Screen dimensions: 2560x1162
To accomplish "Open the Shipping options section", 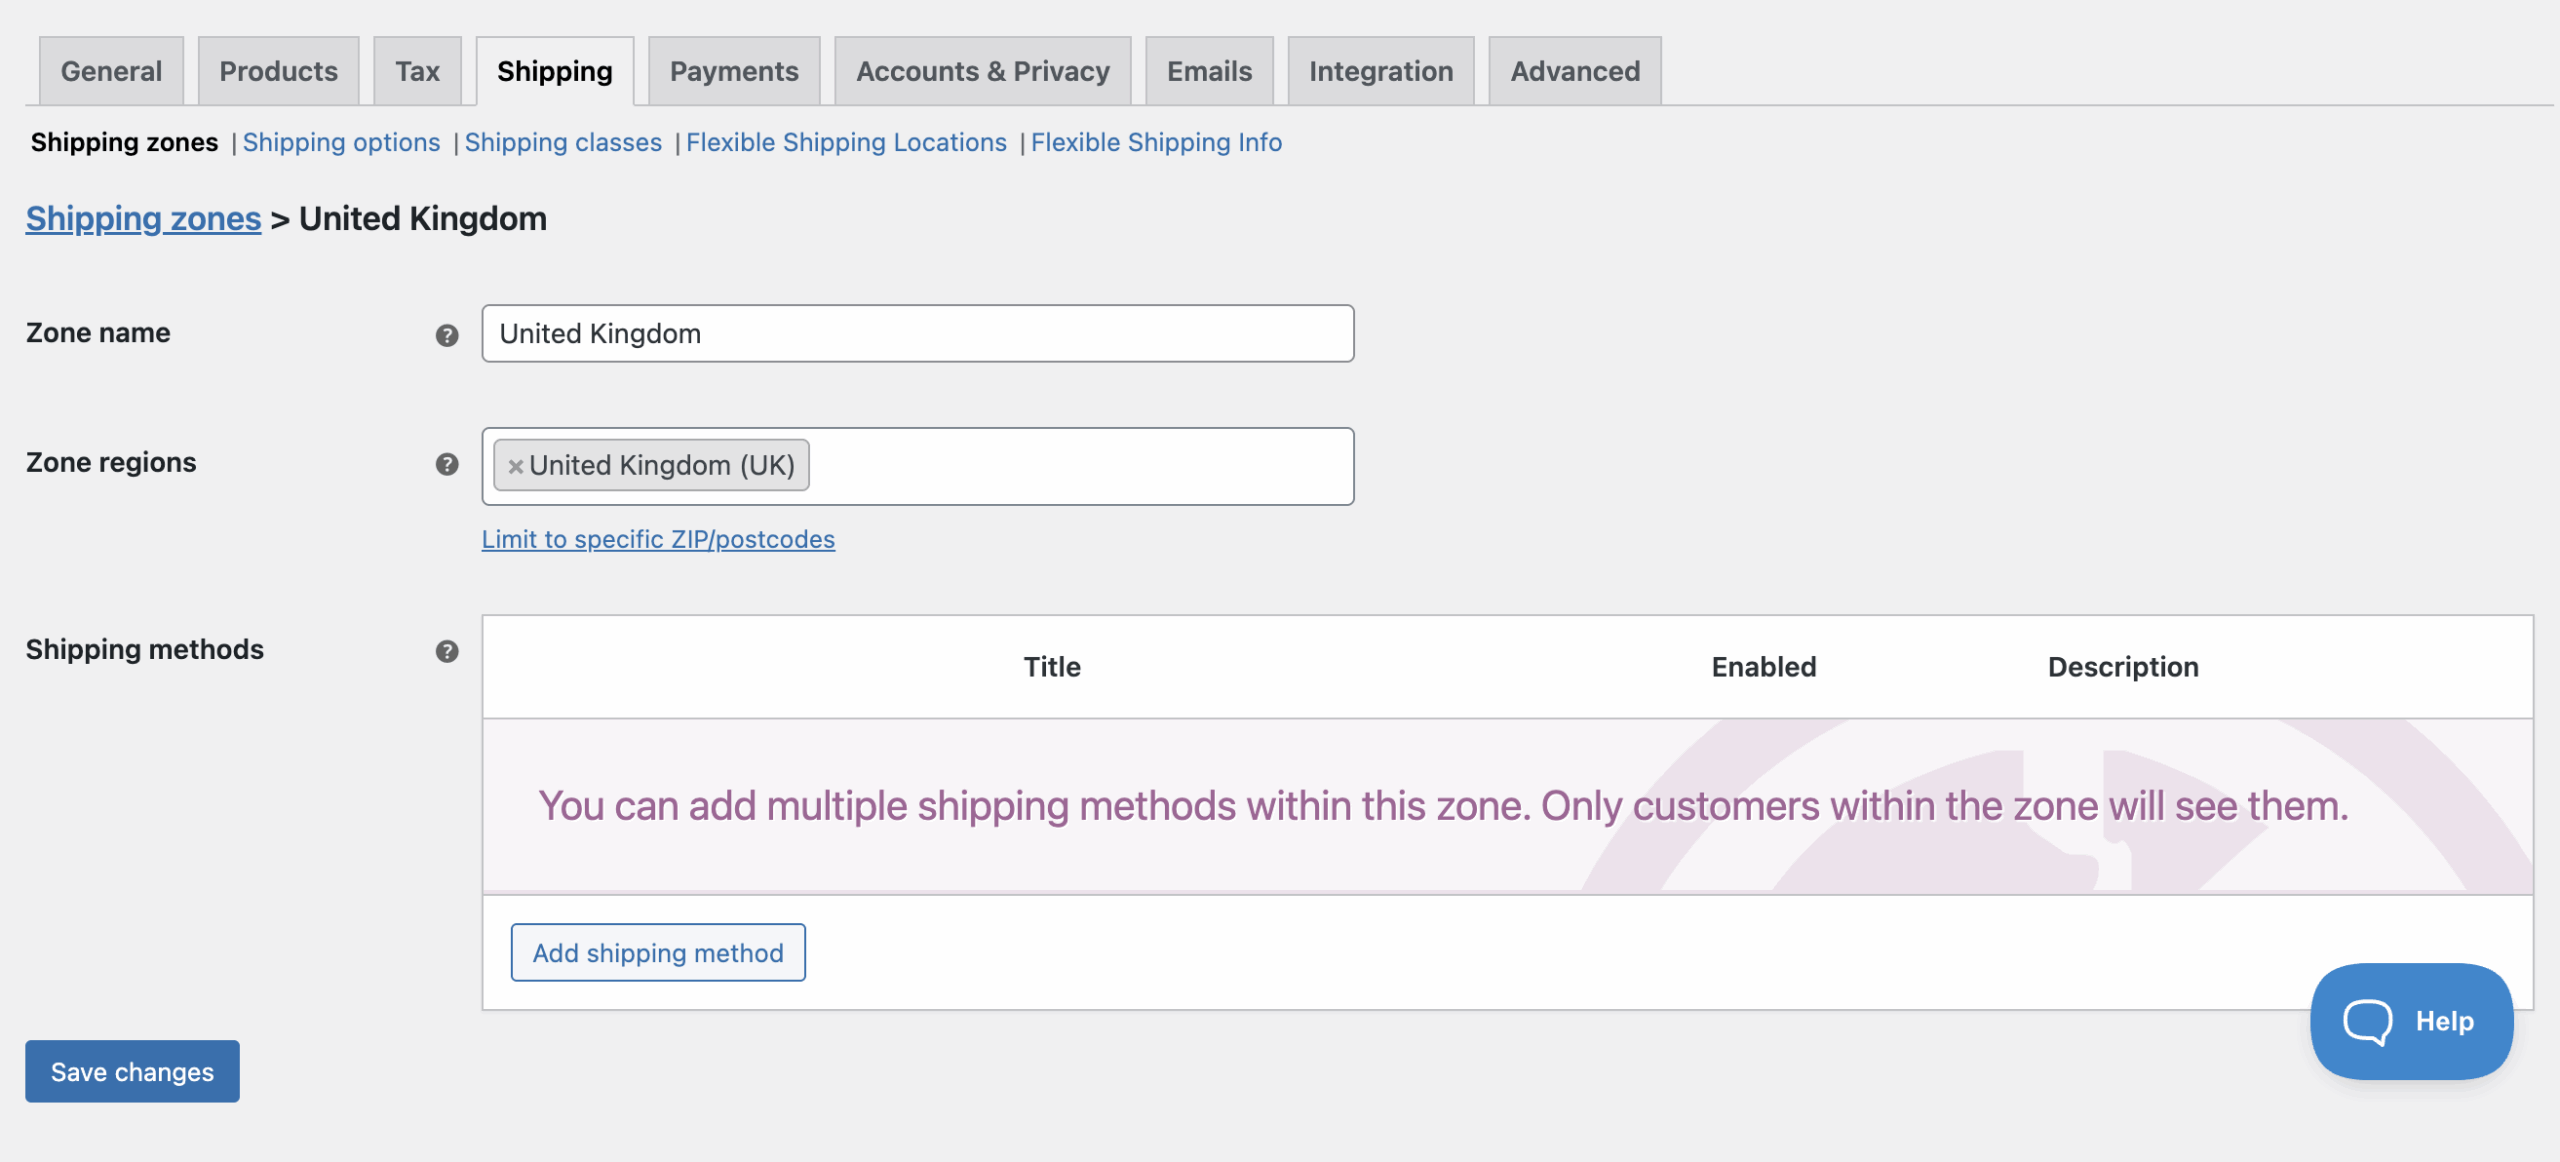I will coord(341,142).
